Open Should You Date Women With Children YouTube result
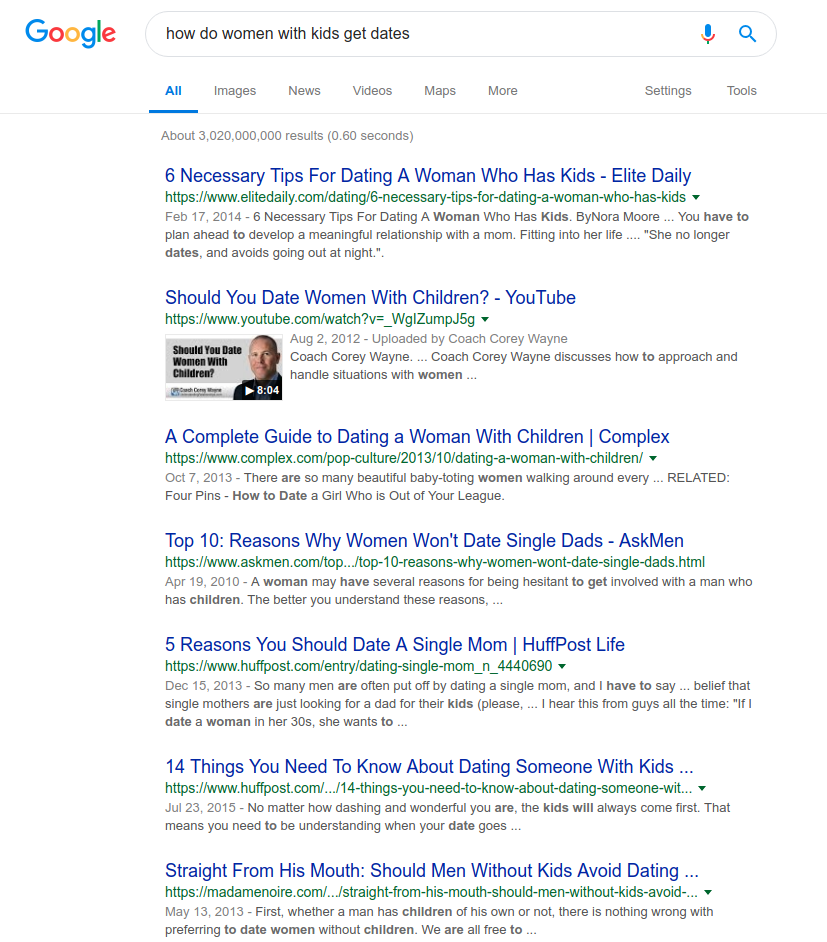Viewport: 827px width, 942px height. tap(371, 297)
